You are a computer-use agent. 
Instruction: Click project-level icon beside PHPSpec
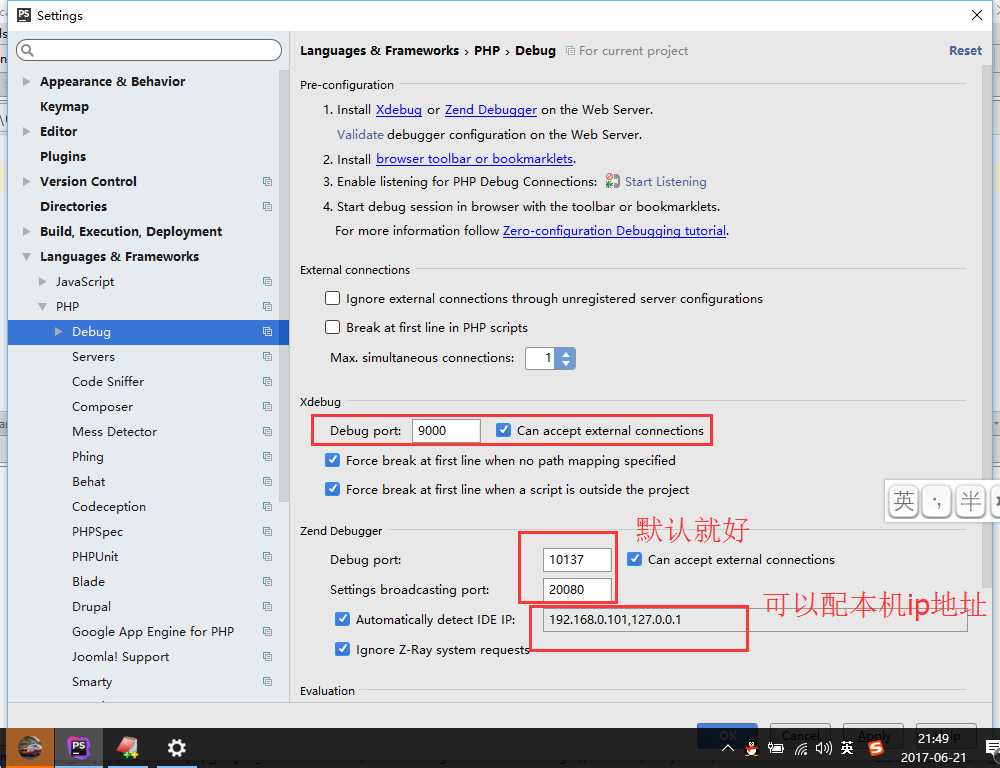[267, 531]
